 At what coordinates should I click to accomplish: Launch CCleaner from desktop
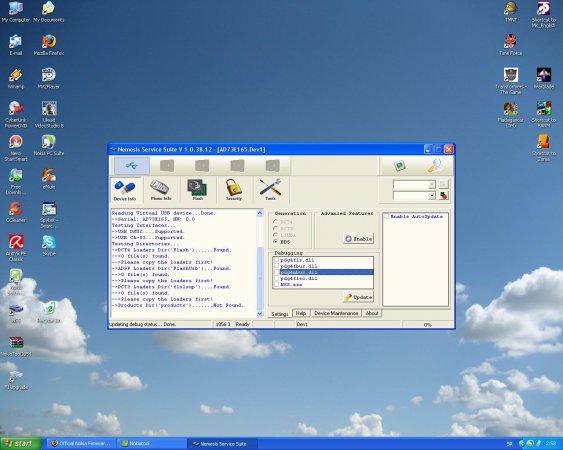[15, 212]
